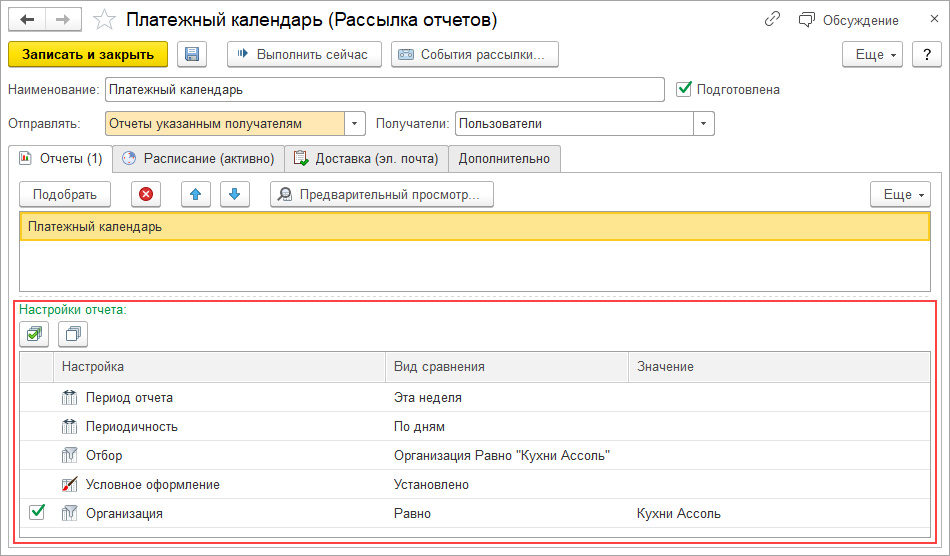Image resolution: width=950 pixels, height=556 pixels.
Task: Switch to Расписание (активно) tab
Action: [198, 158]
